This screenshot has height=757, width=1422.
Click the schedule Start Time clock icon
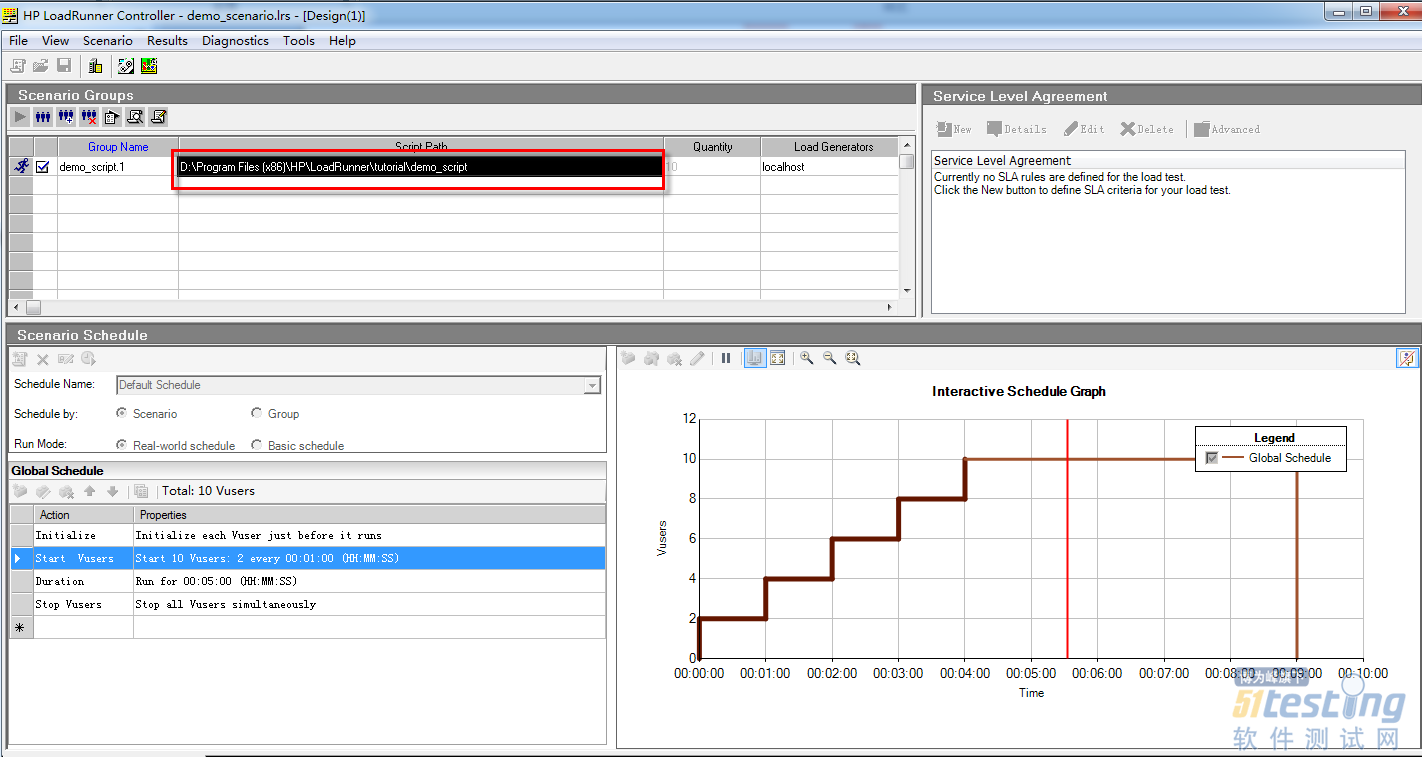click(89, 359)
